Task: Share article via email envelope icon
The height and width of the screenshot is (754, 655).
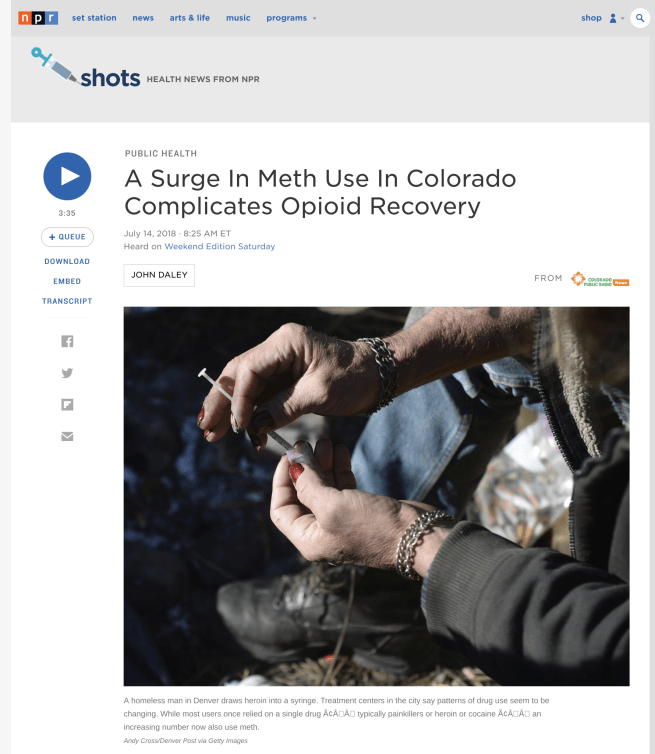Action: [67, 437]
